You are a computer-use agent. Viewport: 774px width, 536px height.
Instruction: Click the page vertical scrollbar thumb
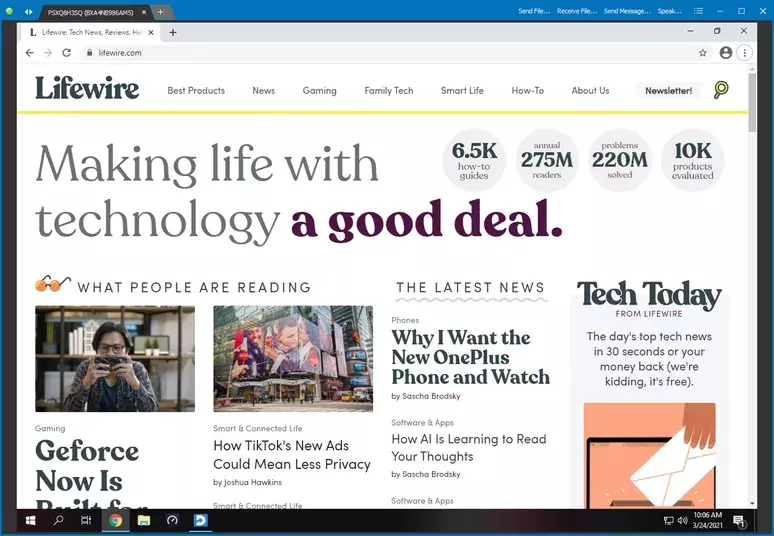pyautogui.click(x=752, y=103)
